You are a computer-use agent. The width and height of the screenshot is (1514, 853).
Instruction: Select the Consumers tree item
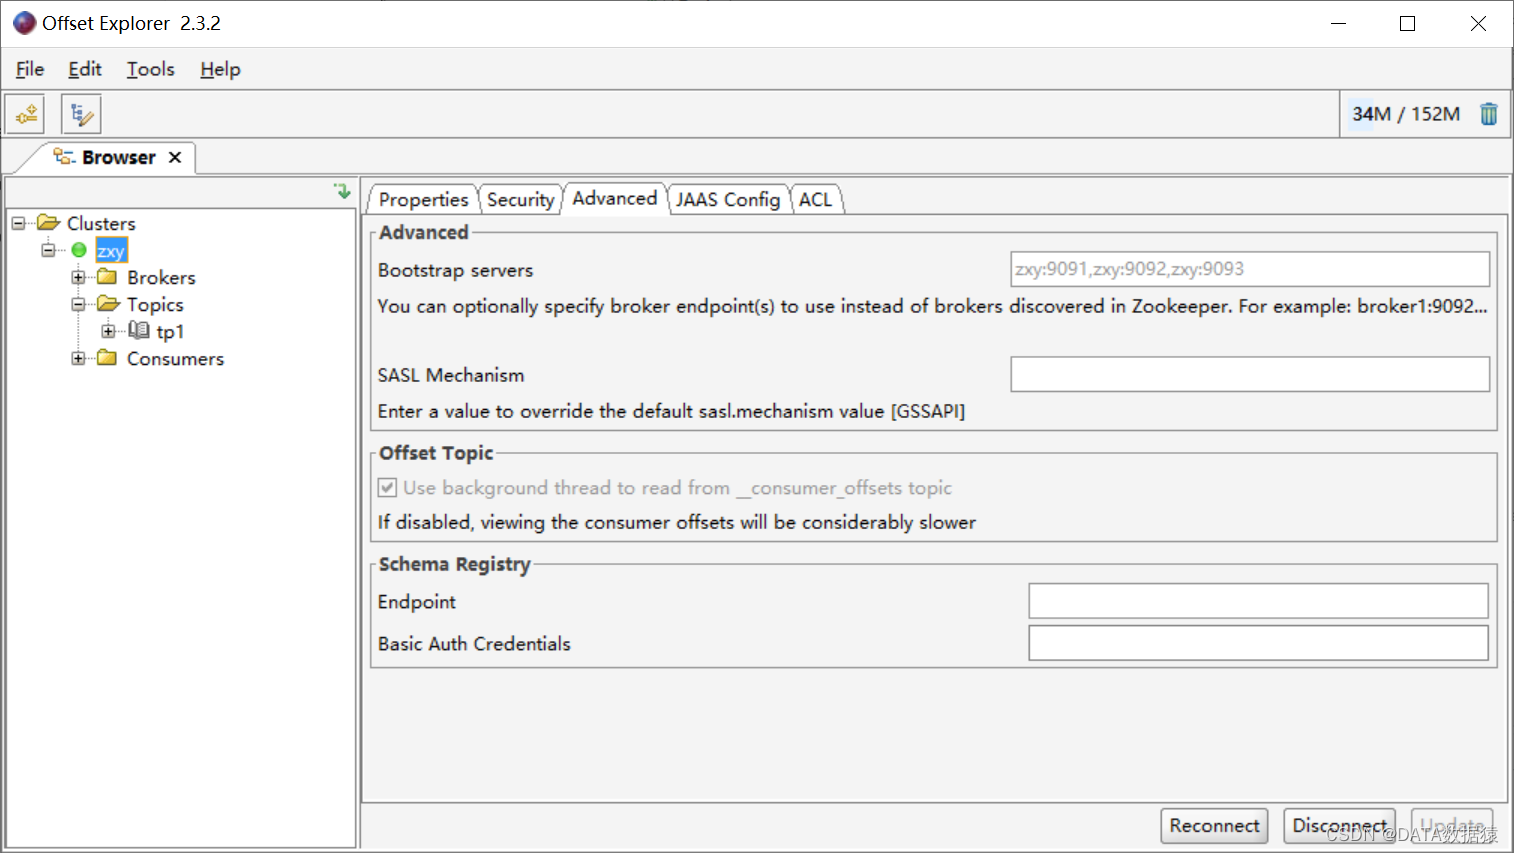point(175,358)
